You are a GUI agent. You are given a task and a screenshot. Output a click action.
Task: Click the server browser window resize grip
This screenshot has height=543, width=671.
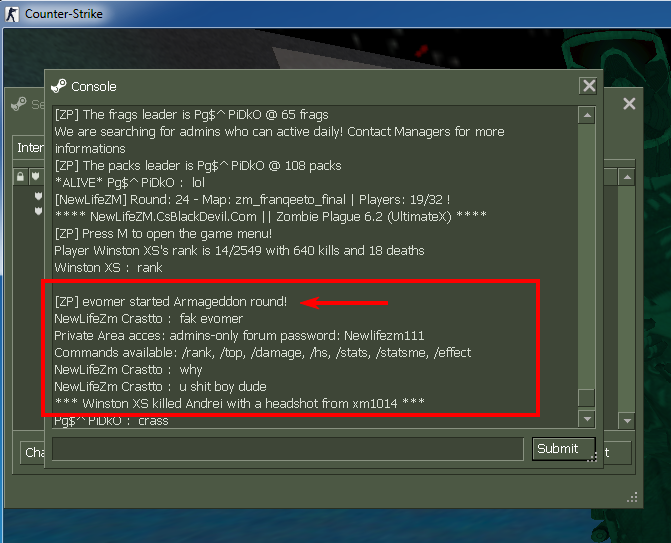click(632, 497)
